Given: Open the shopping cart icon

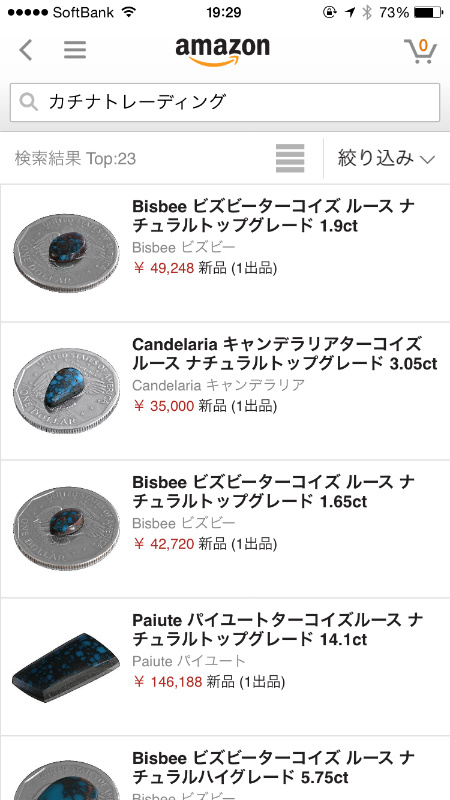Looking at the screenshot, I should click(x=420, y=51).
